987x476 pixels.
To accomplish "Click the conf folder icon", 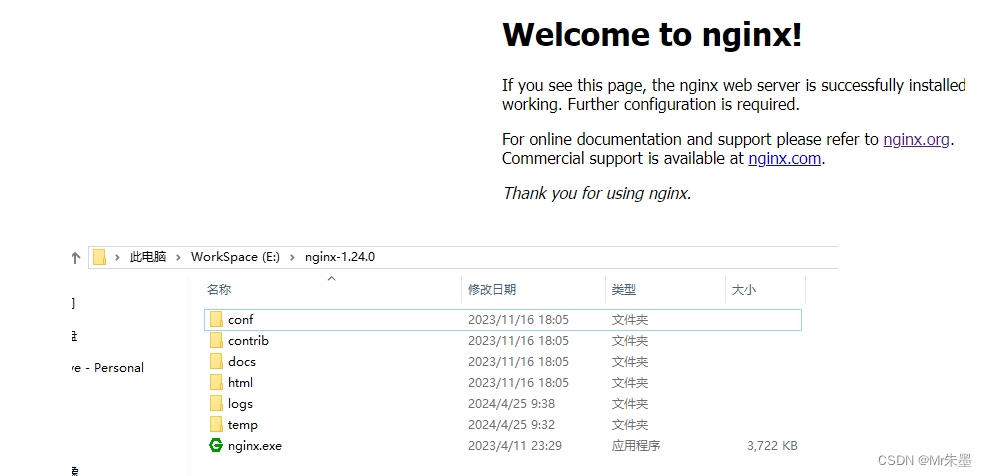I will [x=216, y=319].
